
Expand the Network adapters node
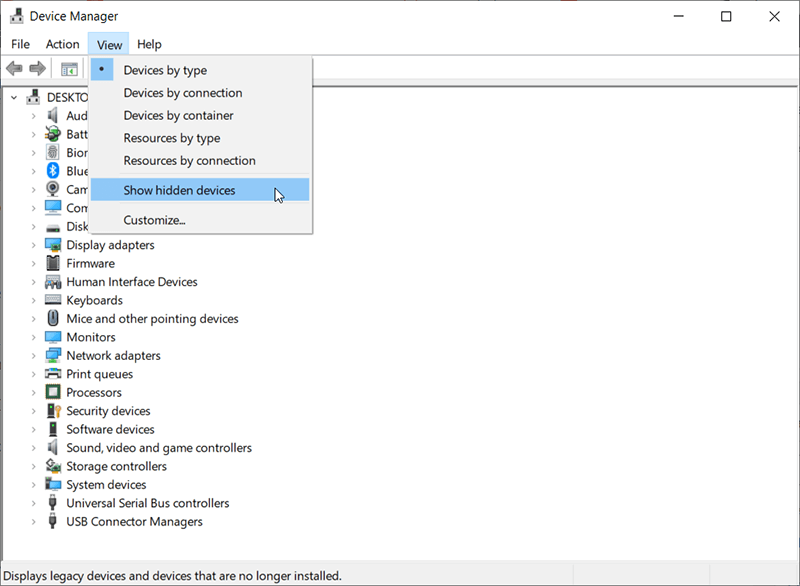33,356
